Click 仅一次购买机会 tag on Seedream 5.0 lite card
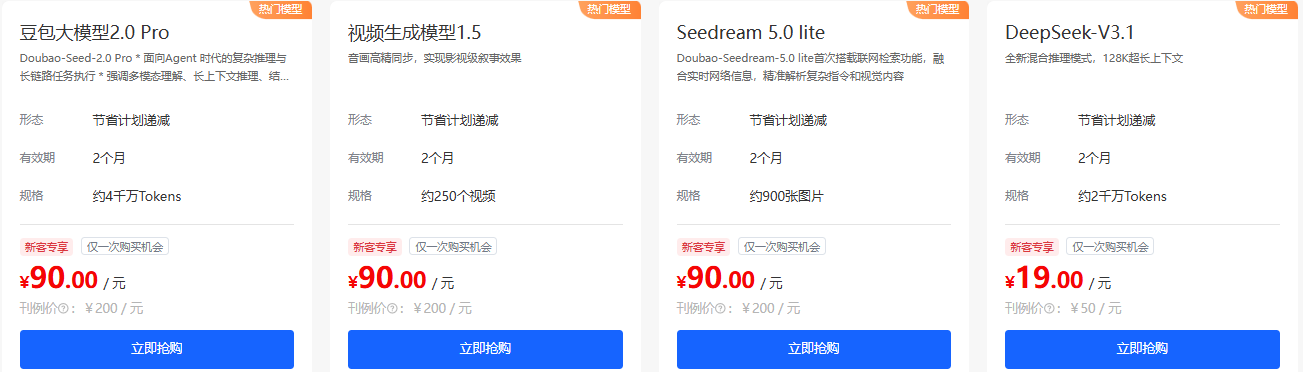1303x372 pixels. click(782, 247)
